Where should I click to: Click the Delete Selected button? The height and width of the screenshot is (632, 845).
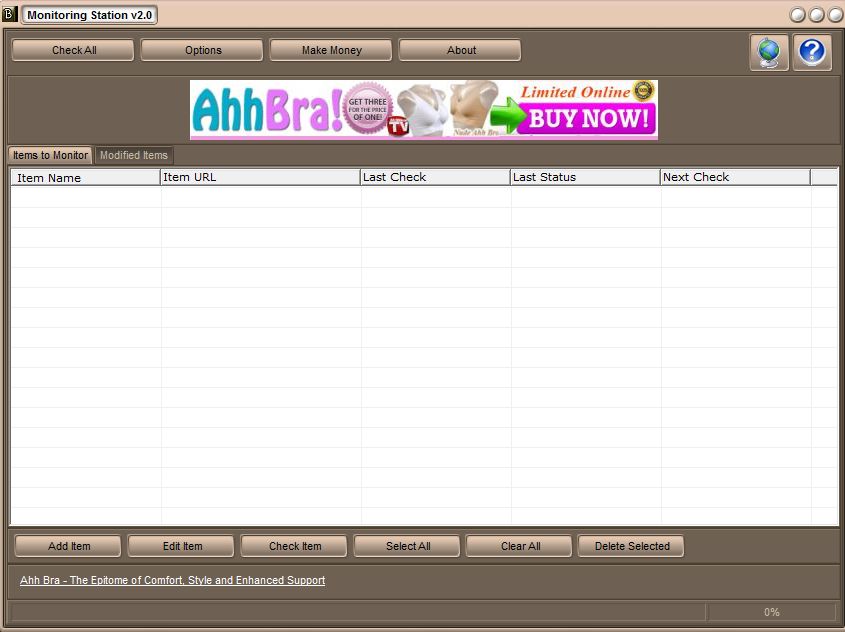(x=631, y=546)
